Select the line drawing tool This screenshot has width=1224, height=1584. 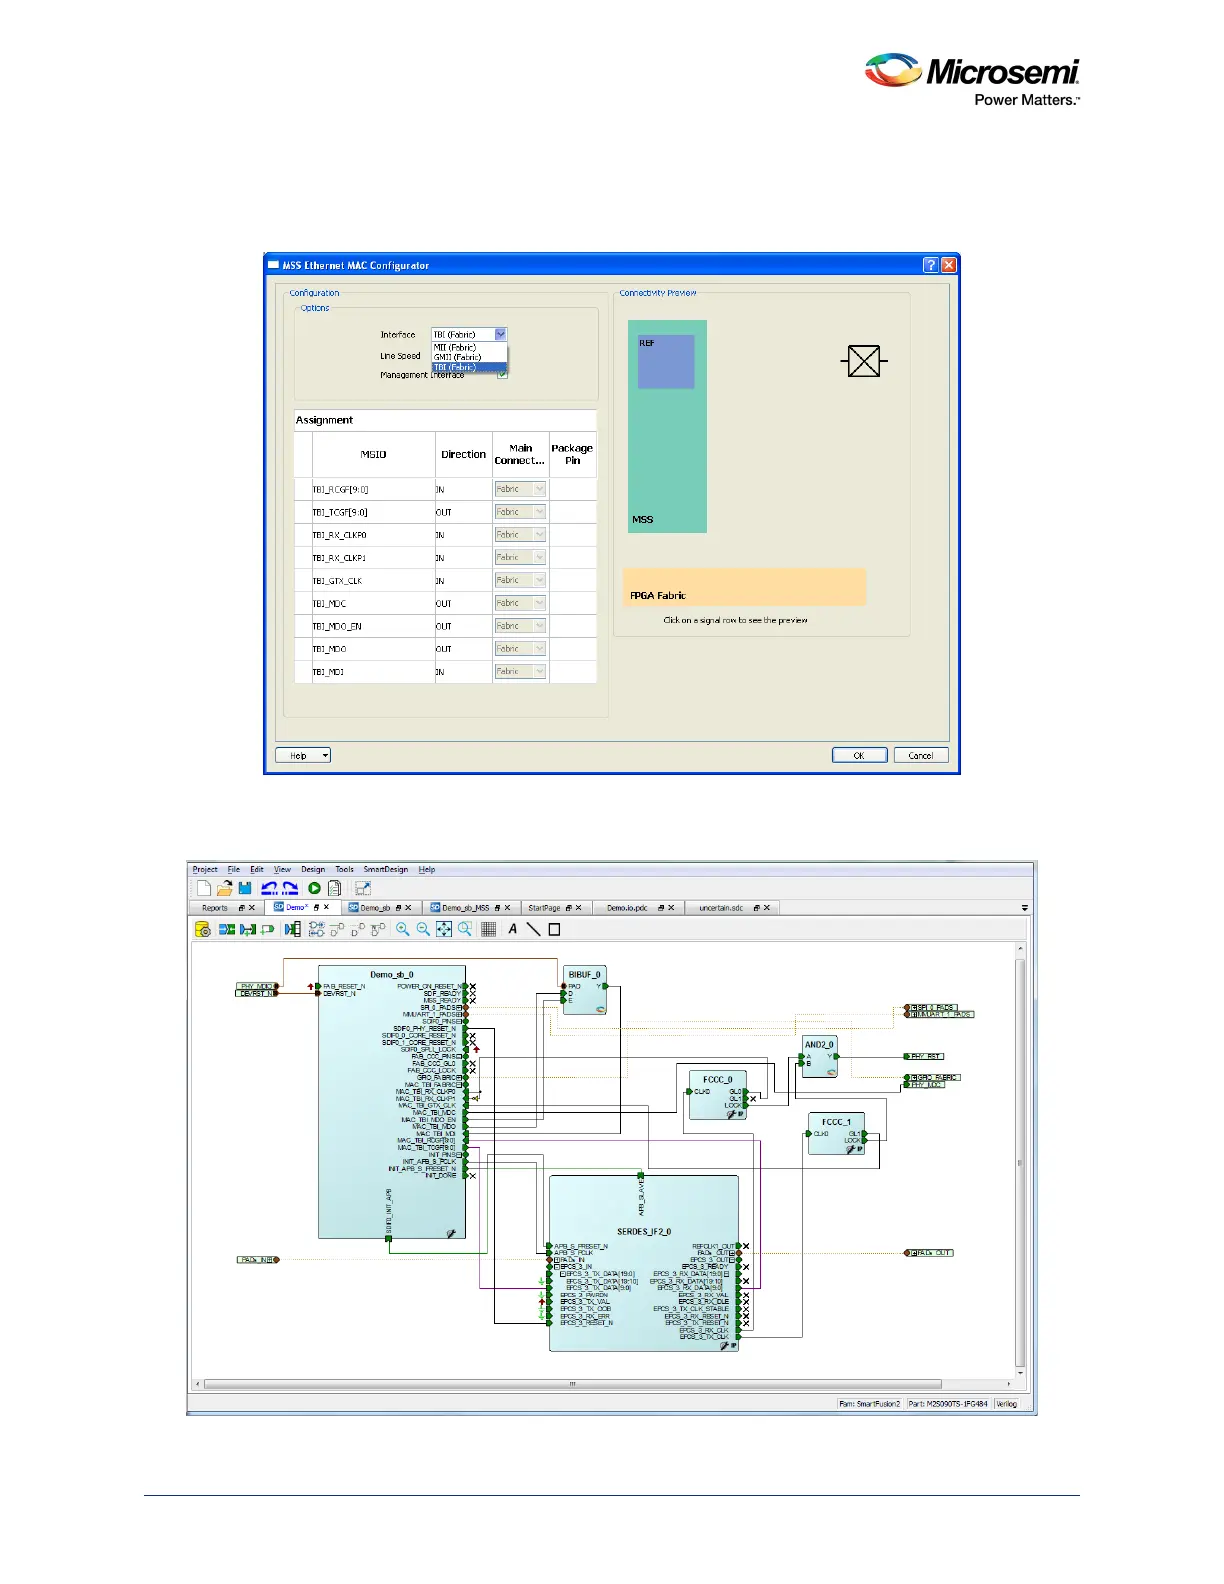pyautogui.click(x=533, y=929)
